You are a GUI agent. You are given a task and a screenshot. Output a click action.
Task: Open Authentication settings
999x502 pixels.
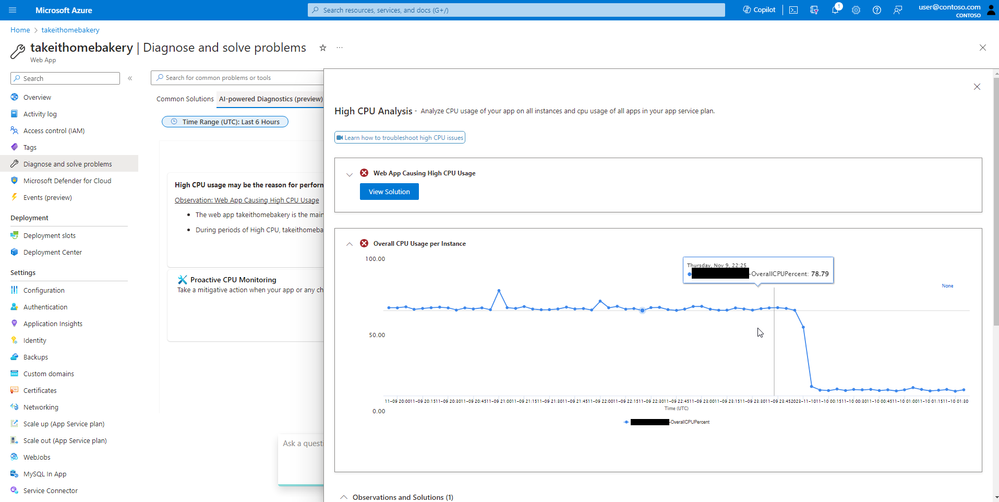45,307
